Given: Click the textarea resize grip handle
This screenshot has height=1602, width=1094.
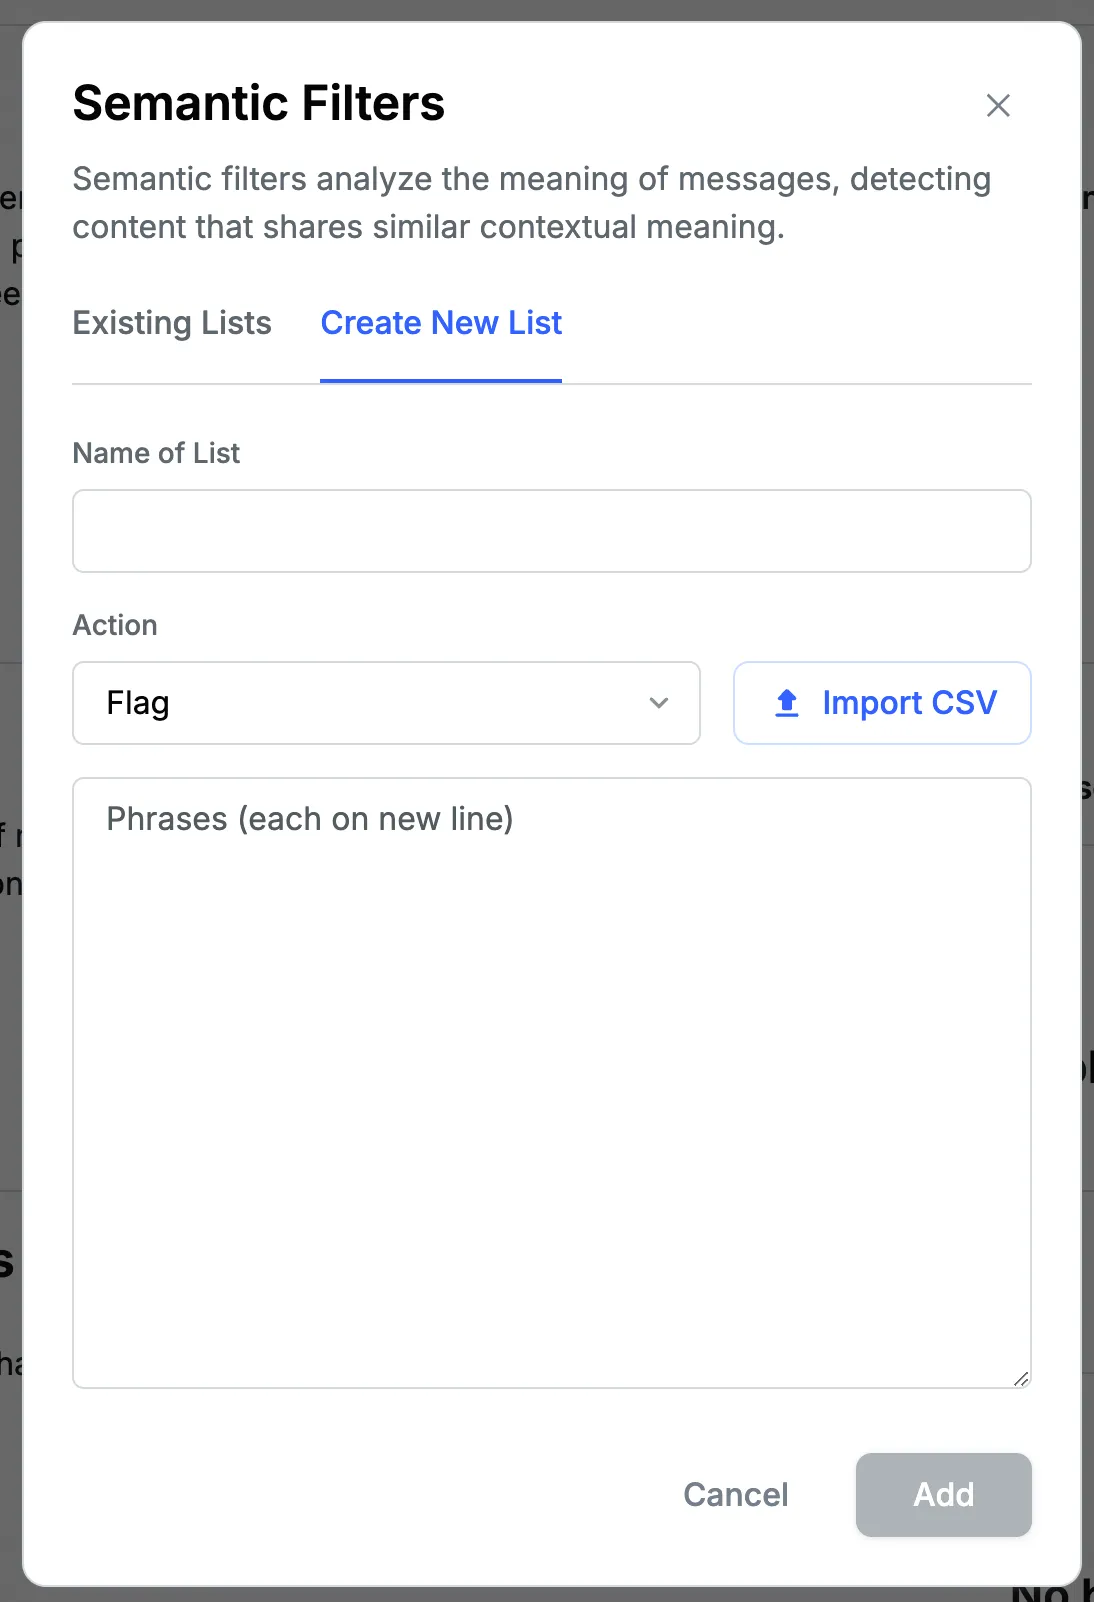Looking at the screenshot, I should 1021,1379.
